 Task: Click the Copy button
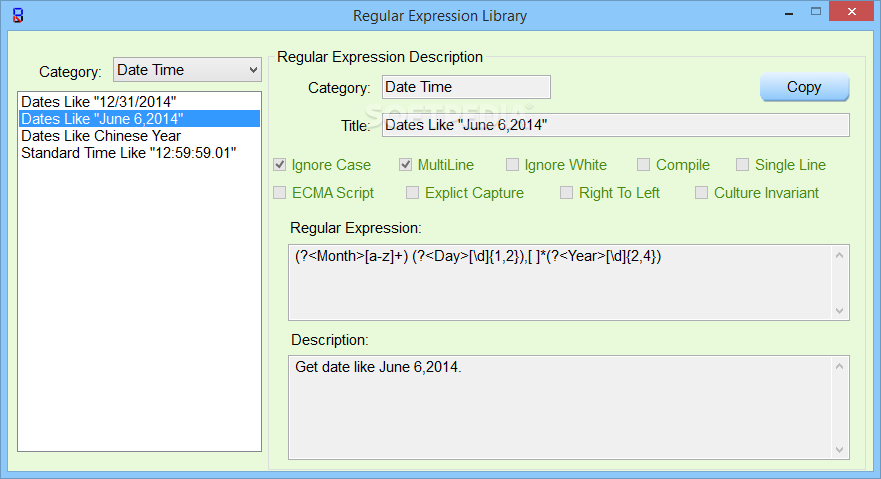pyautogui.click(x=804, y=87)
